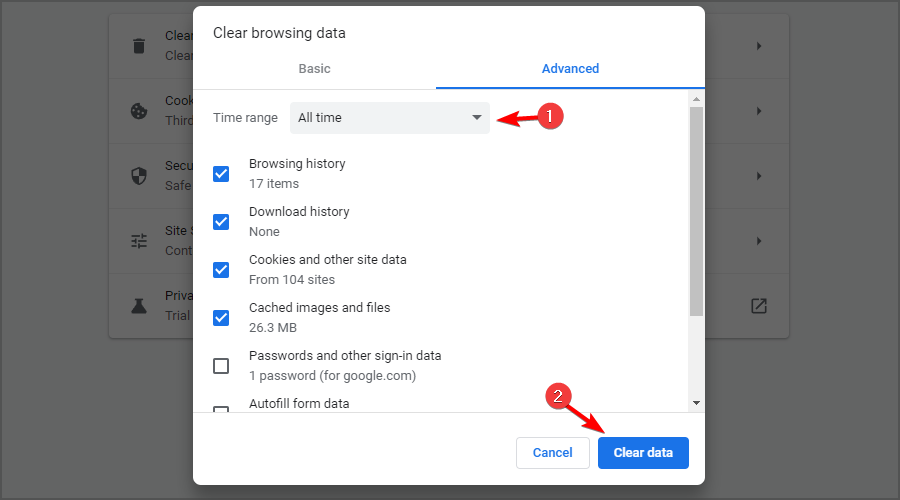The height and width of the screenshot is (500, 900).
Task: Select the Advanced tab
Action: point(571,68)
